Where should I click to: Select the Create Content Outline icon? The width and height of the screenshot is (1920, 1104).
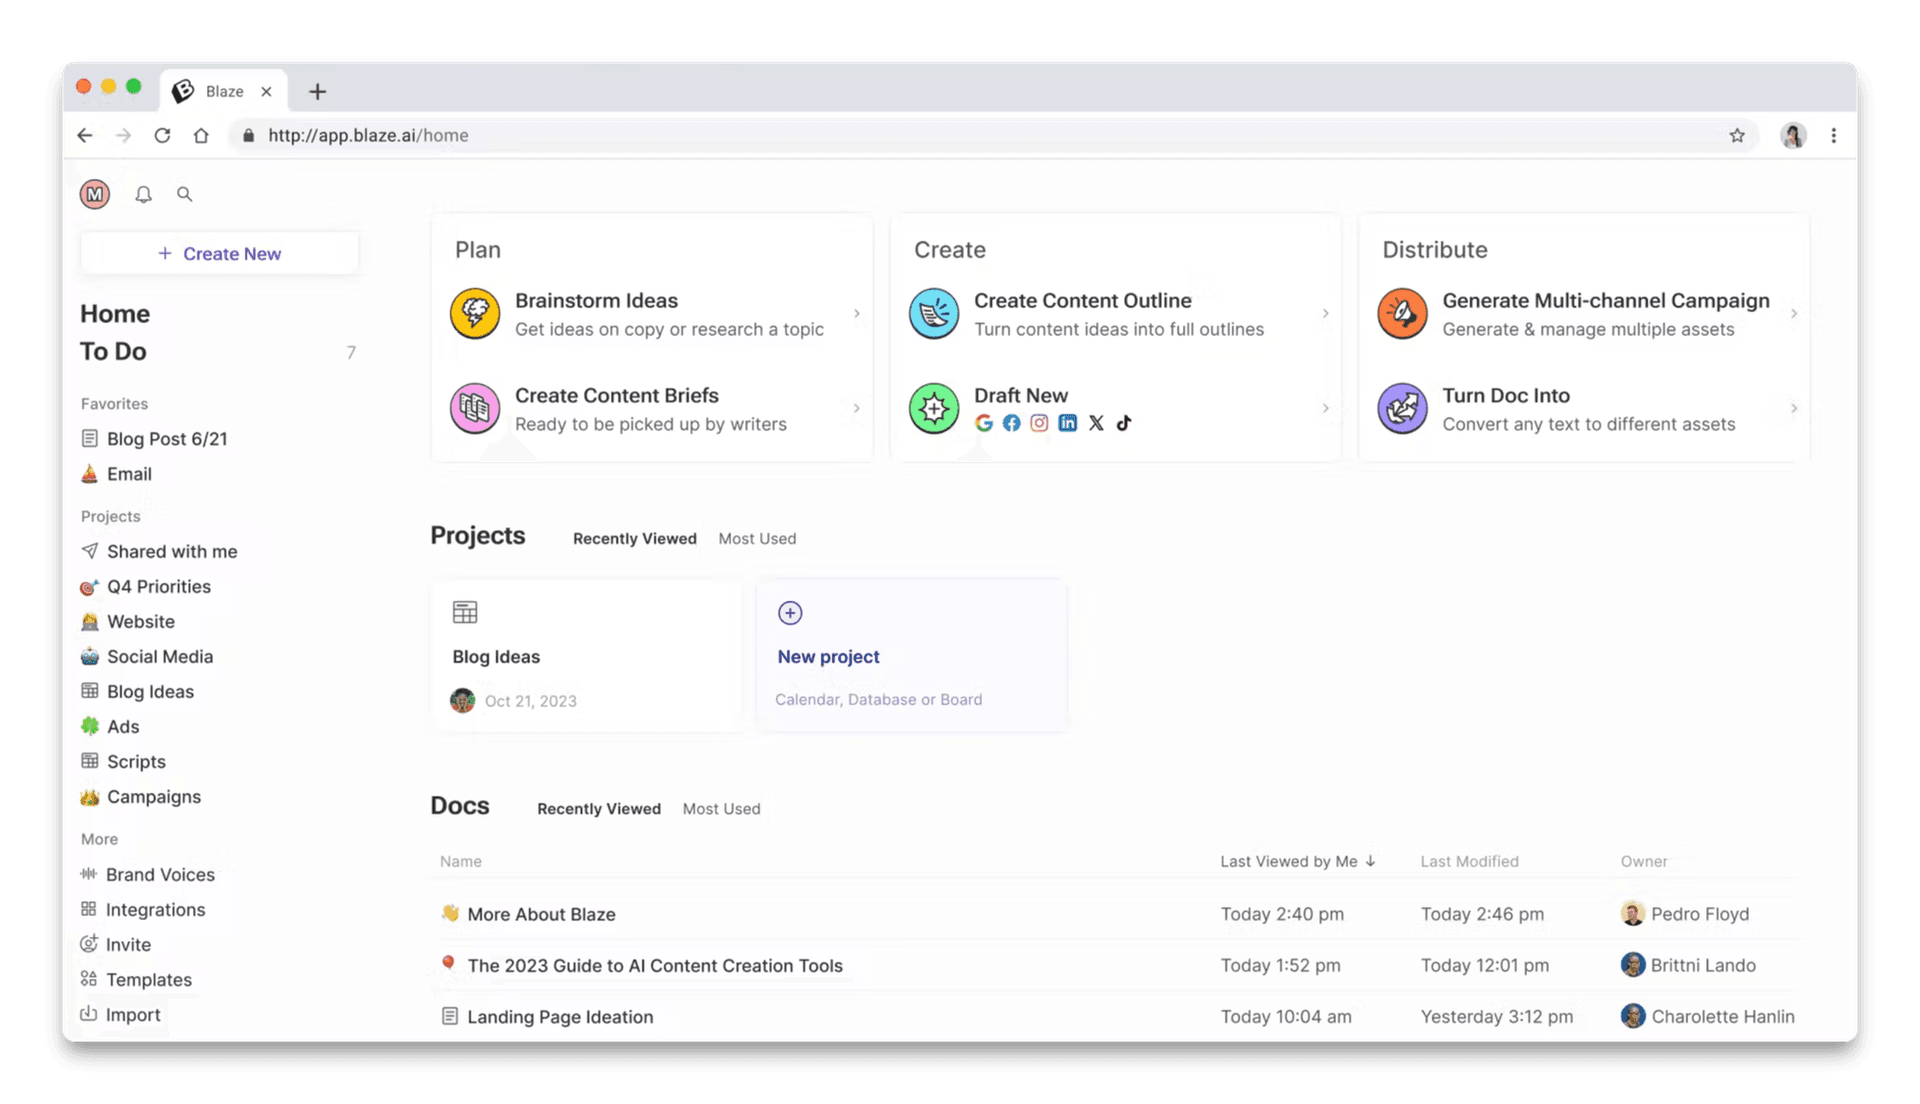click(x=934, y=313)
